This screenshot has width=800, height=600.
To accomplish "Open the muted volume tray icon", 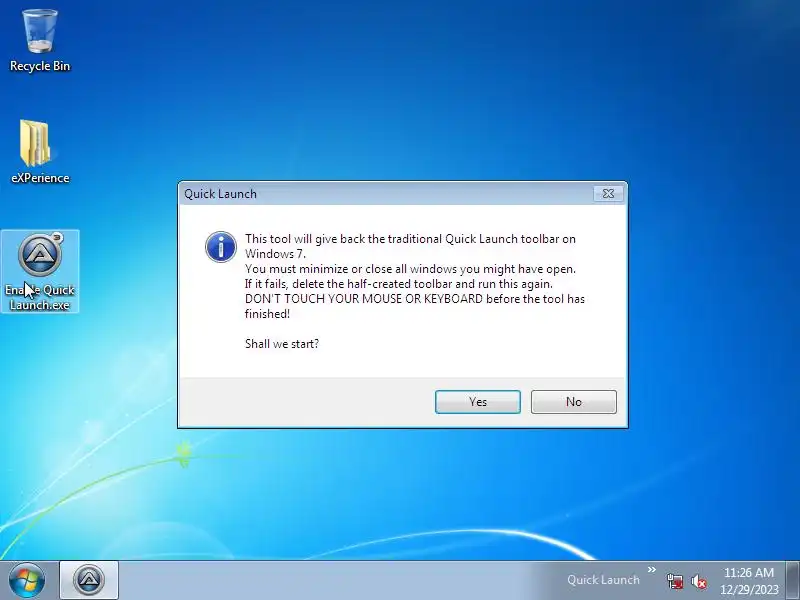I will pyautogui.click(x=698, y=581).
